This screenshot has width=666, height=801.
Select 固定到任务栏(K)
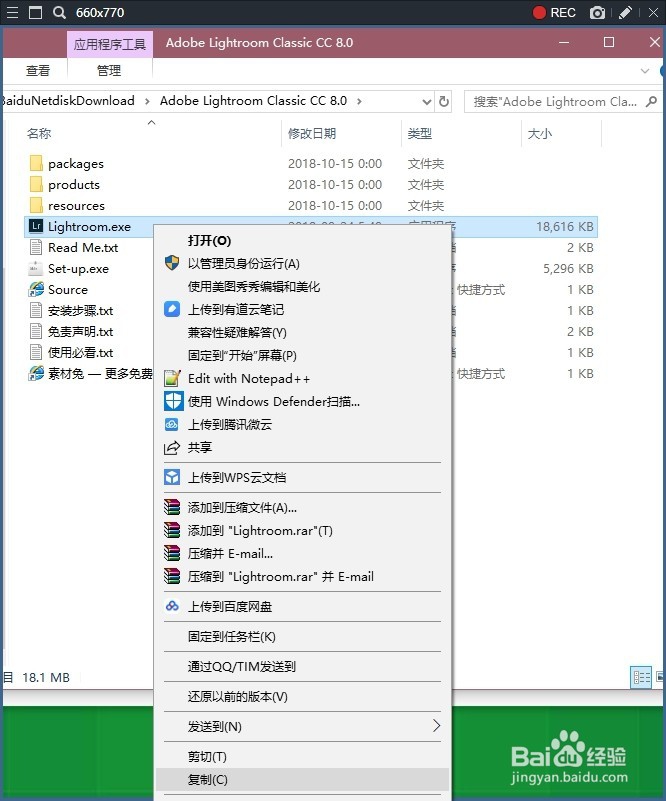(x=301, y=637)
